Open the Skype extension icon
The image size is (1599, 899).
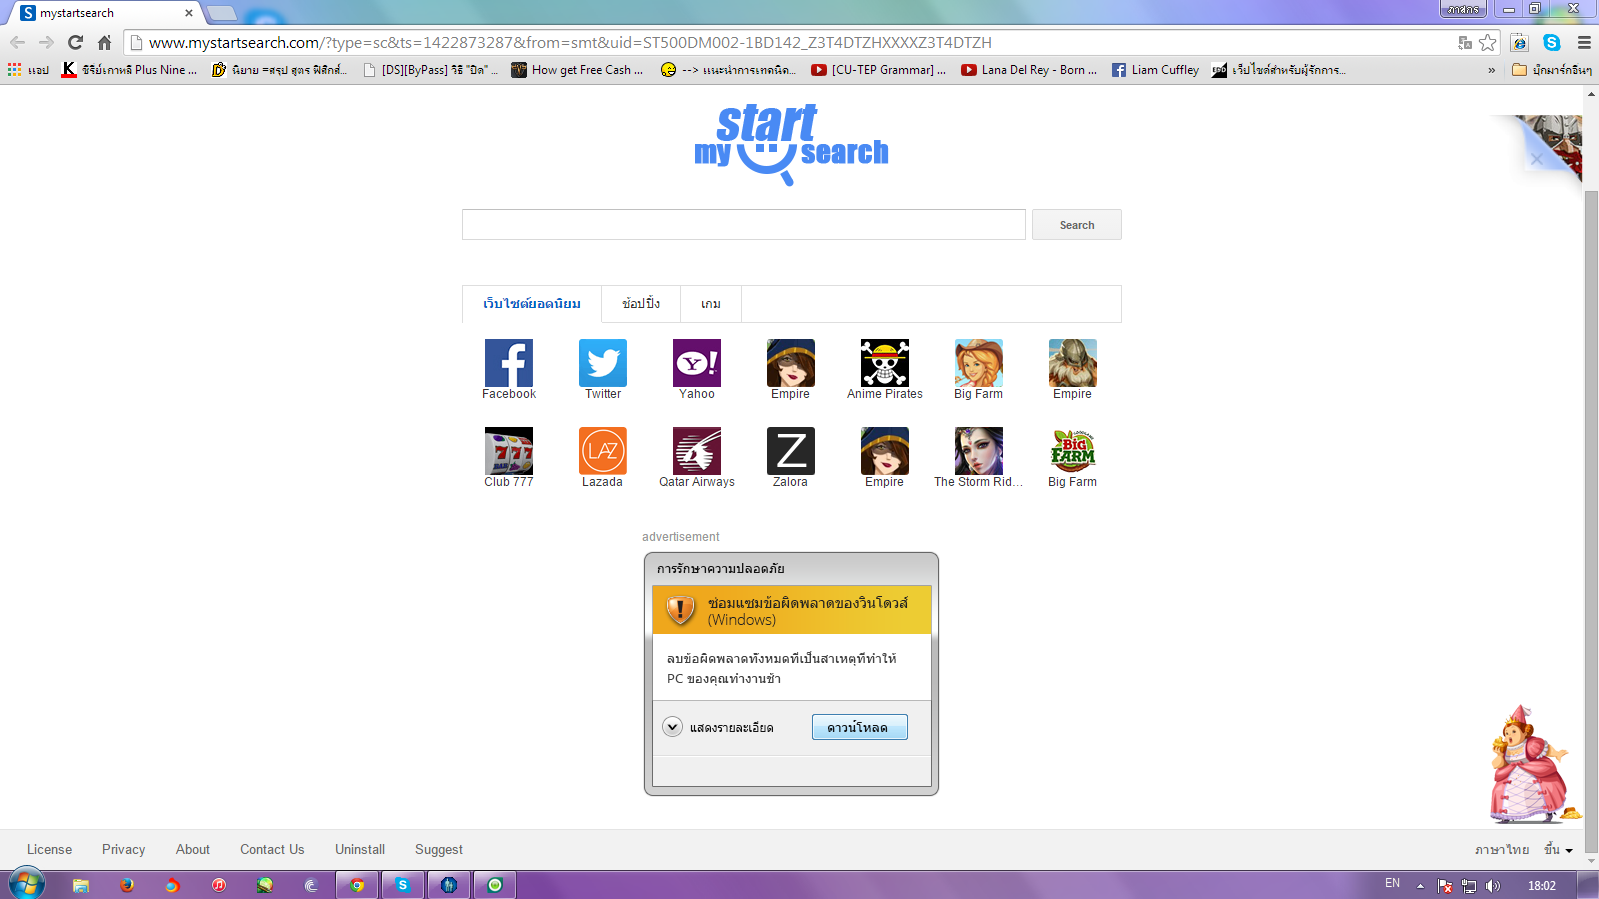tap(1552, 42)
